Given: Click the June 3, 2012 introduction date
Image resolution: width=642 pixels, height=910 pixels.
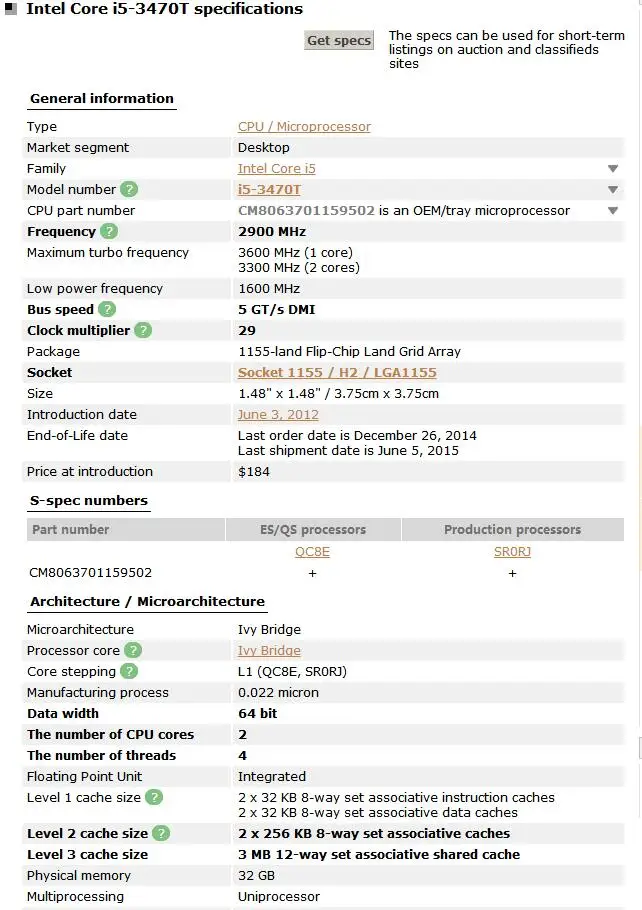Looking at the screenshot, I should click(x=278, y=414).
